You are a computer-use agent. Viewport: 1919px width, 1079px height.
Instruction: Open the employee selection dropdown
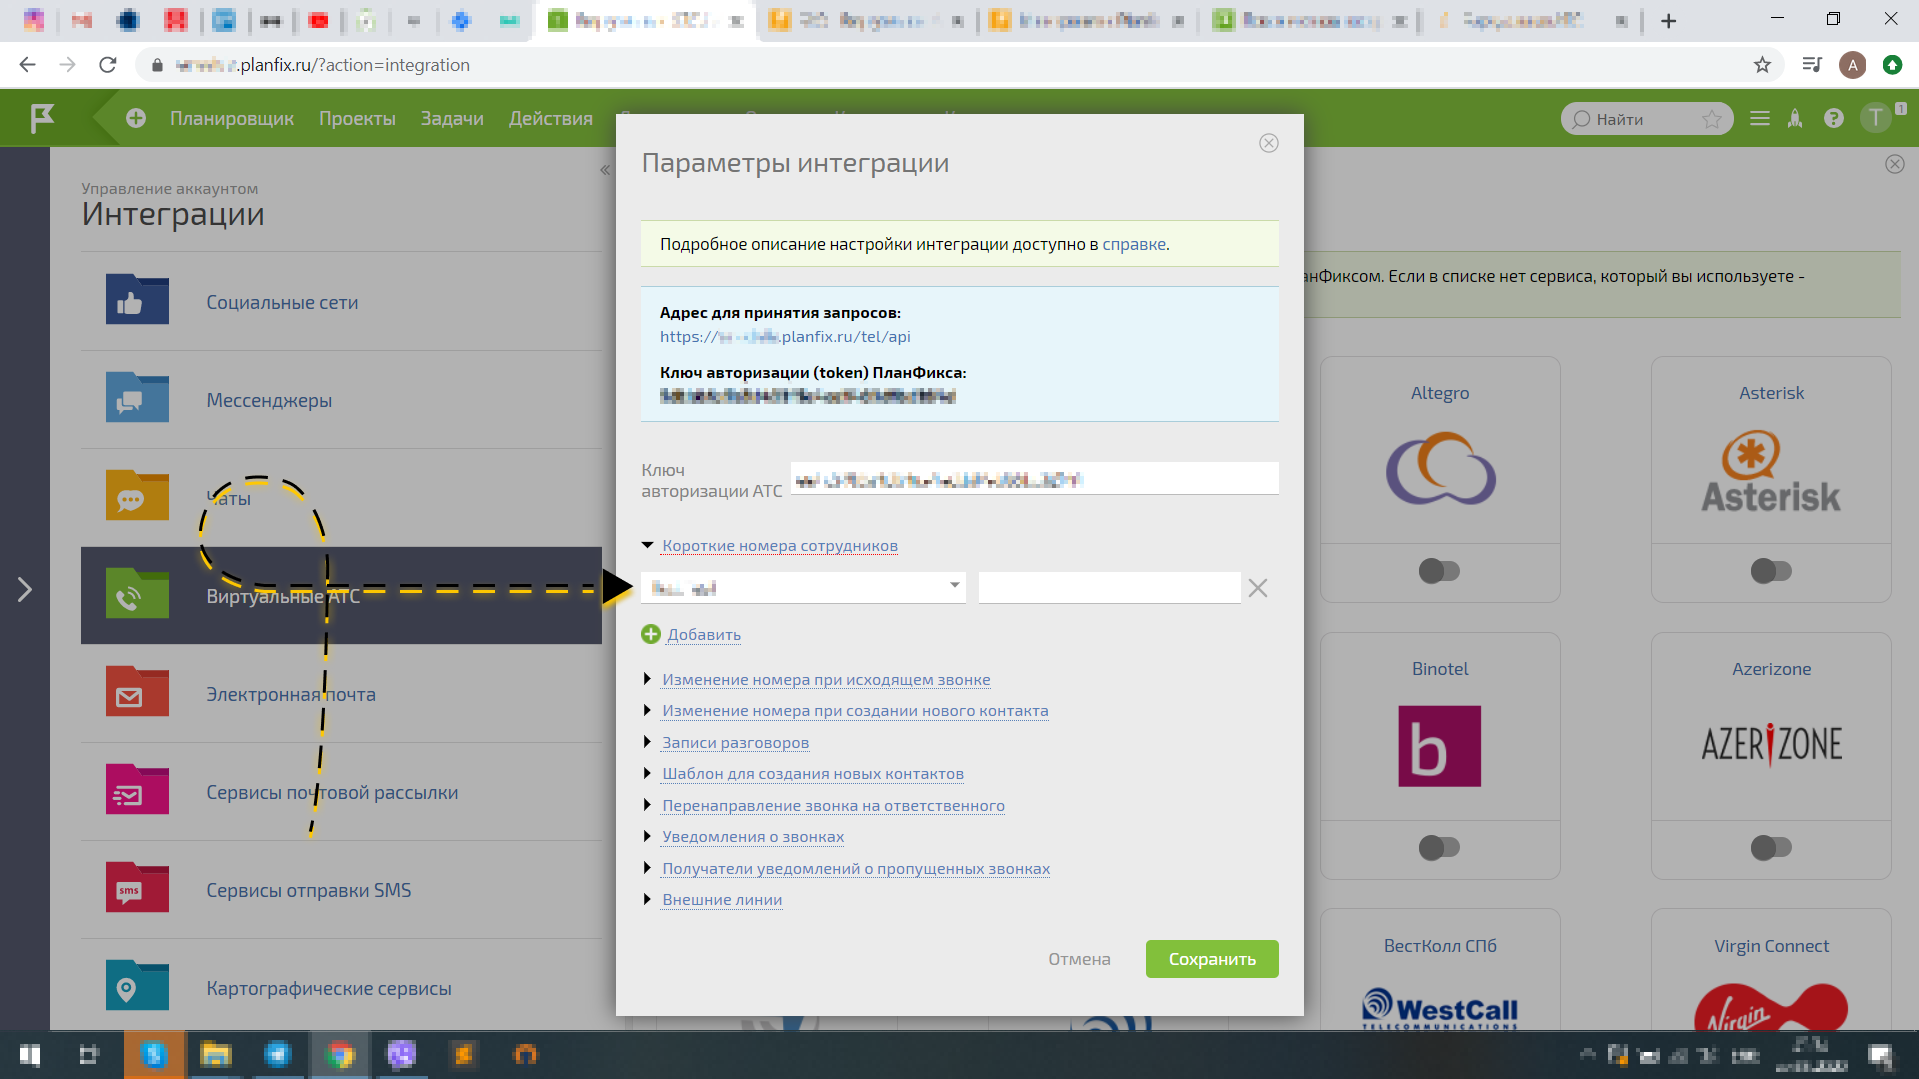point(803,588)
